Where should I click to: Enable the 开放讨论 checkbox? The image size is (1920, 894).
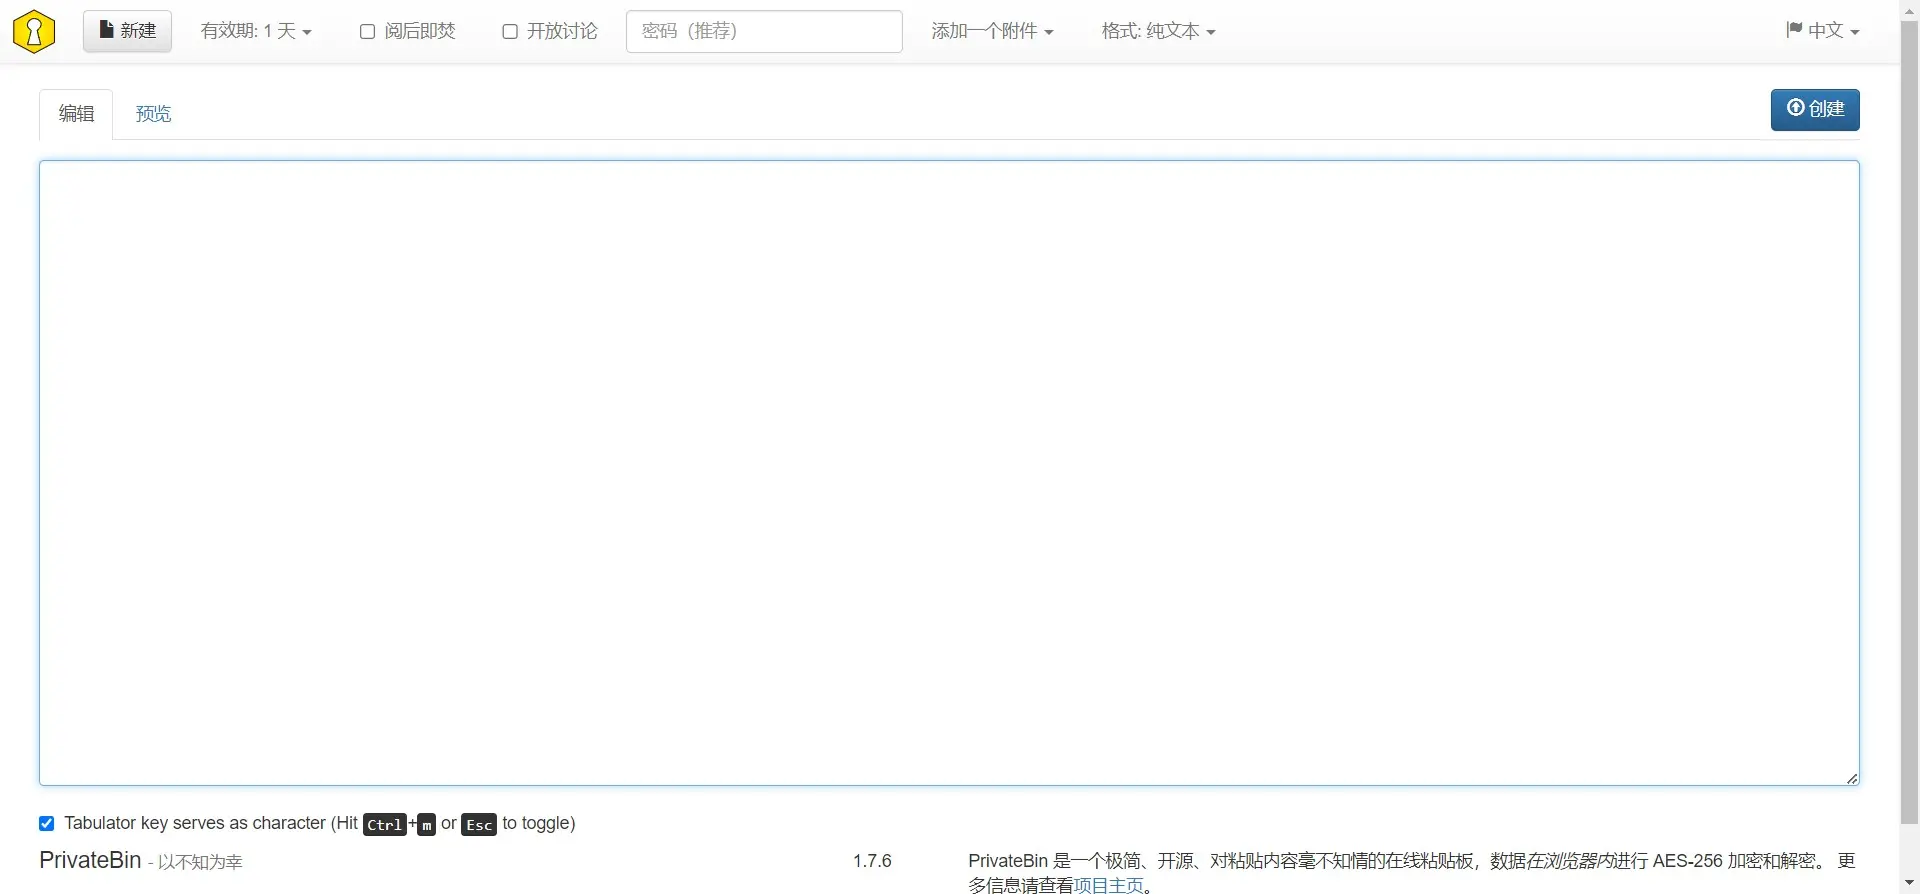click(510, 32)
